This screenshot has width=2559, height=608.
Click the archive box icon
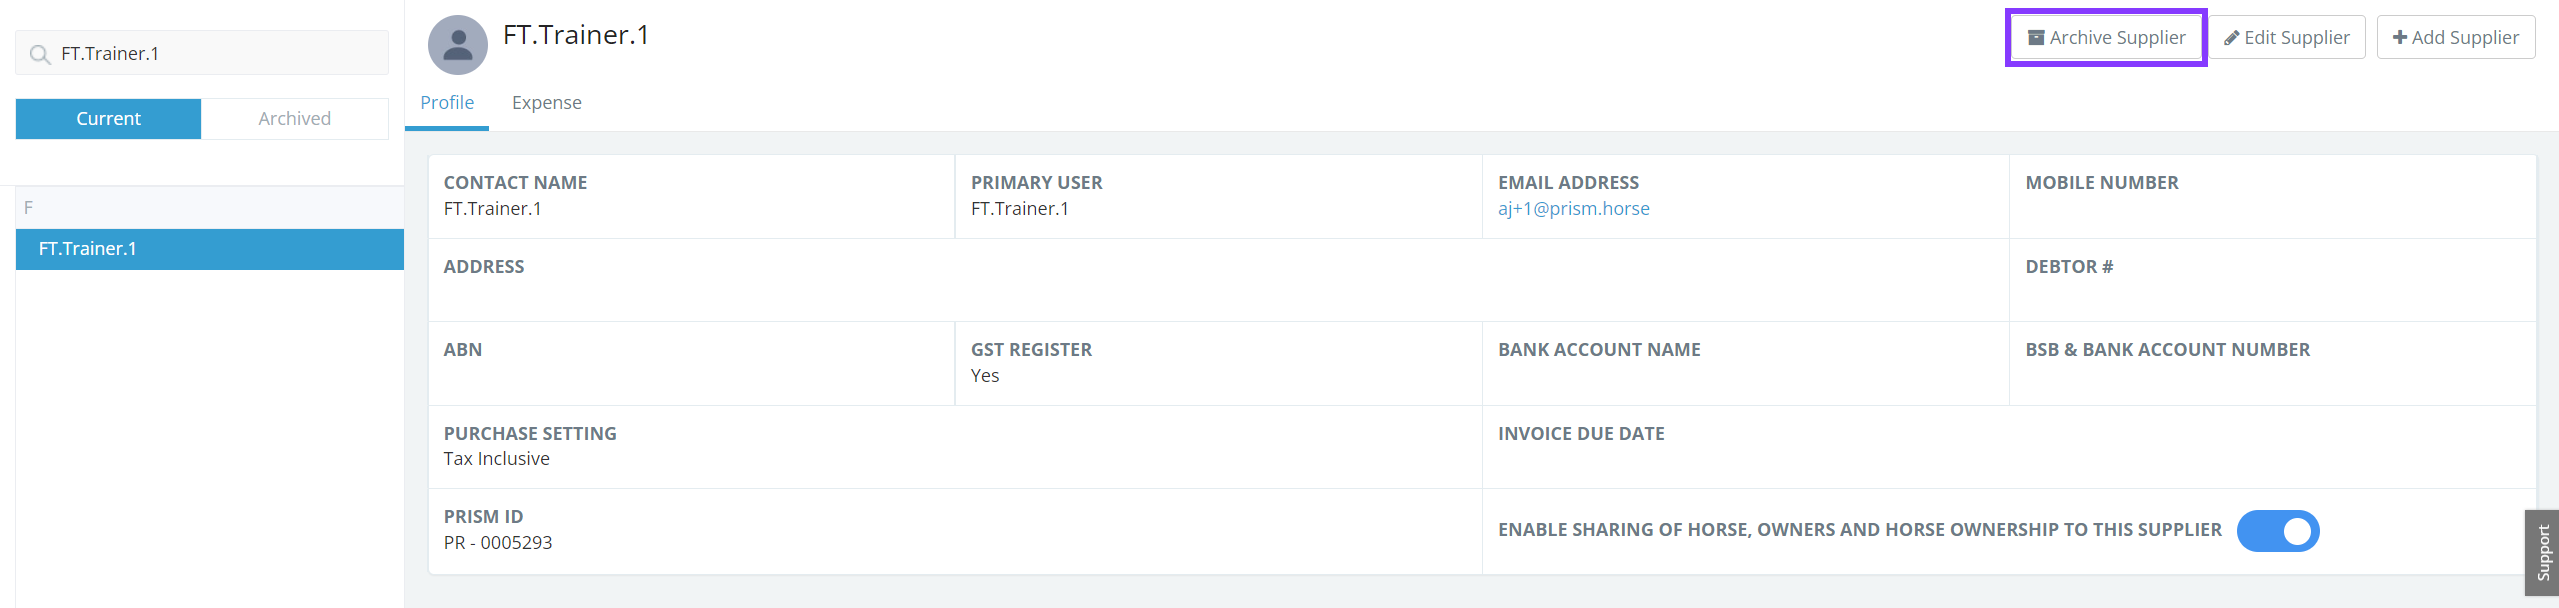tap(2035, 38)
